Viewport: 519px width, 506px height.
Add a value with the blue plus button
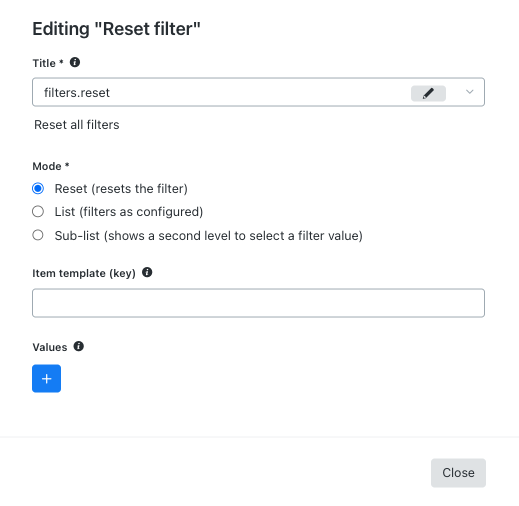click(x=46, y=378)
